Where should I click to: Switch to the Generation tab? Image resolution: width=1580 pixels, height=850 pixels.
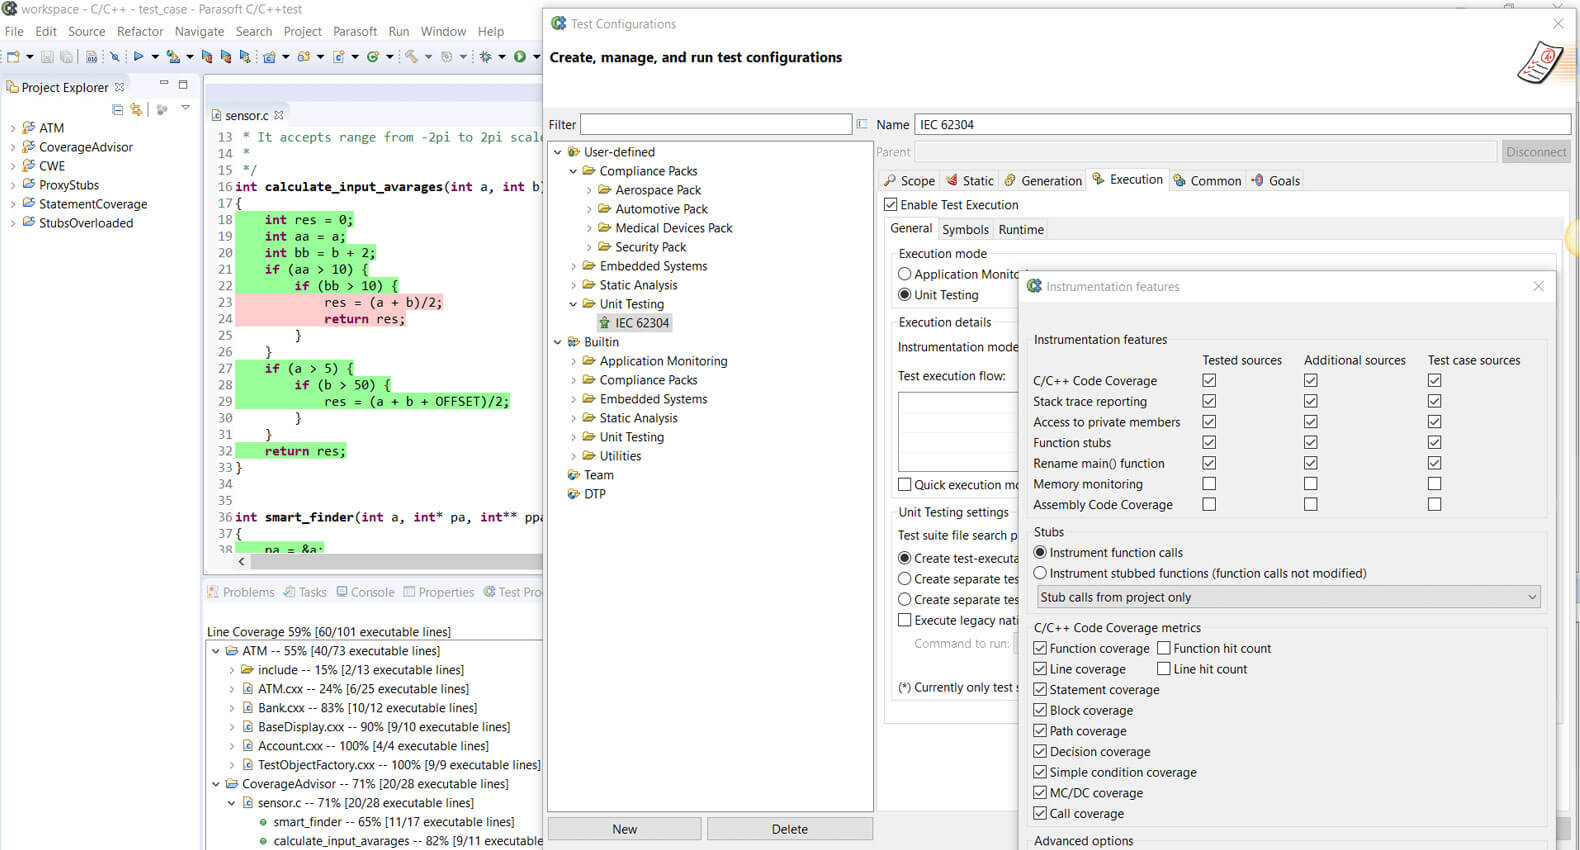pyautogui.click(x=1043, y=181)
